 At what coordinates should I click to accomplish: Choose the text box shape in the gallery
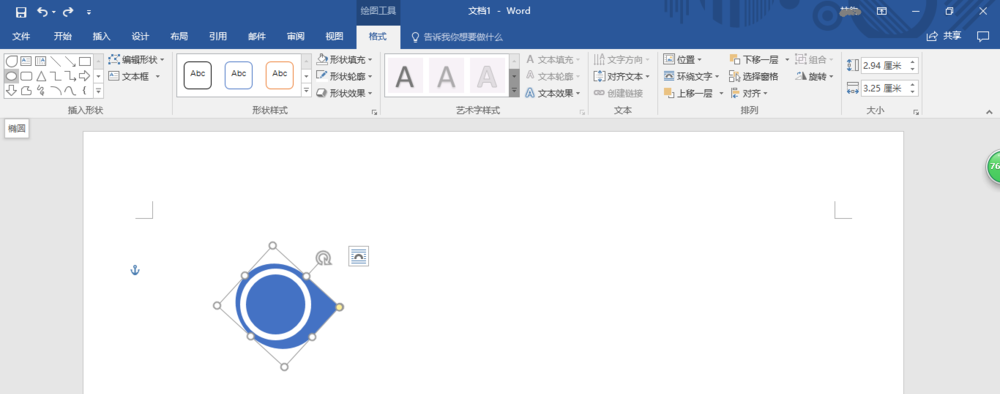(26, 61)
